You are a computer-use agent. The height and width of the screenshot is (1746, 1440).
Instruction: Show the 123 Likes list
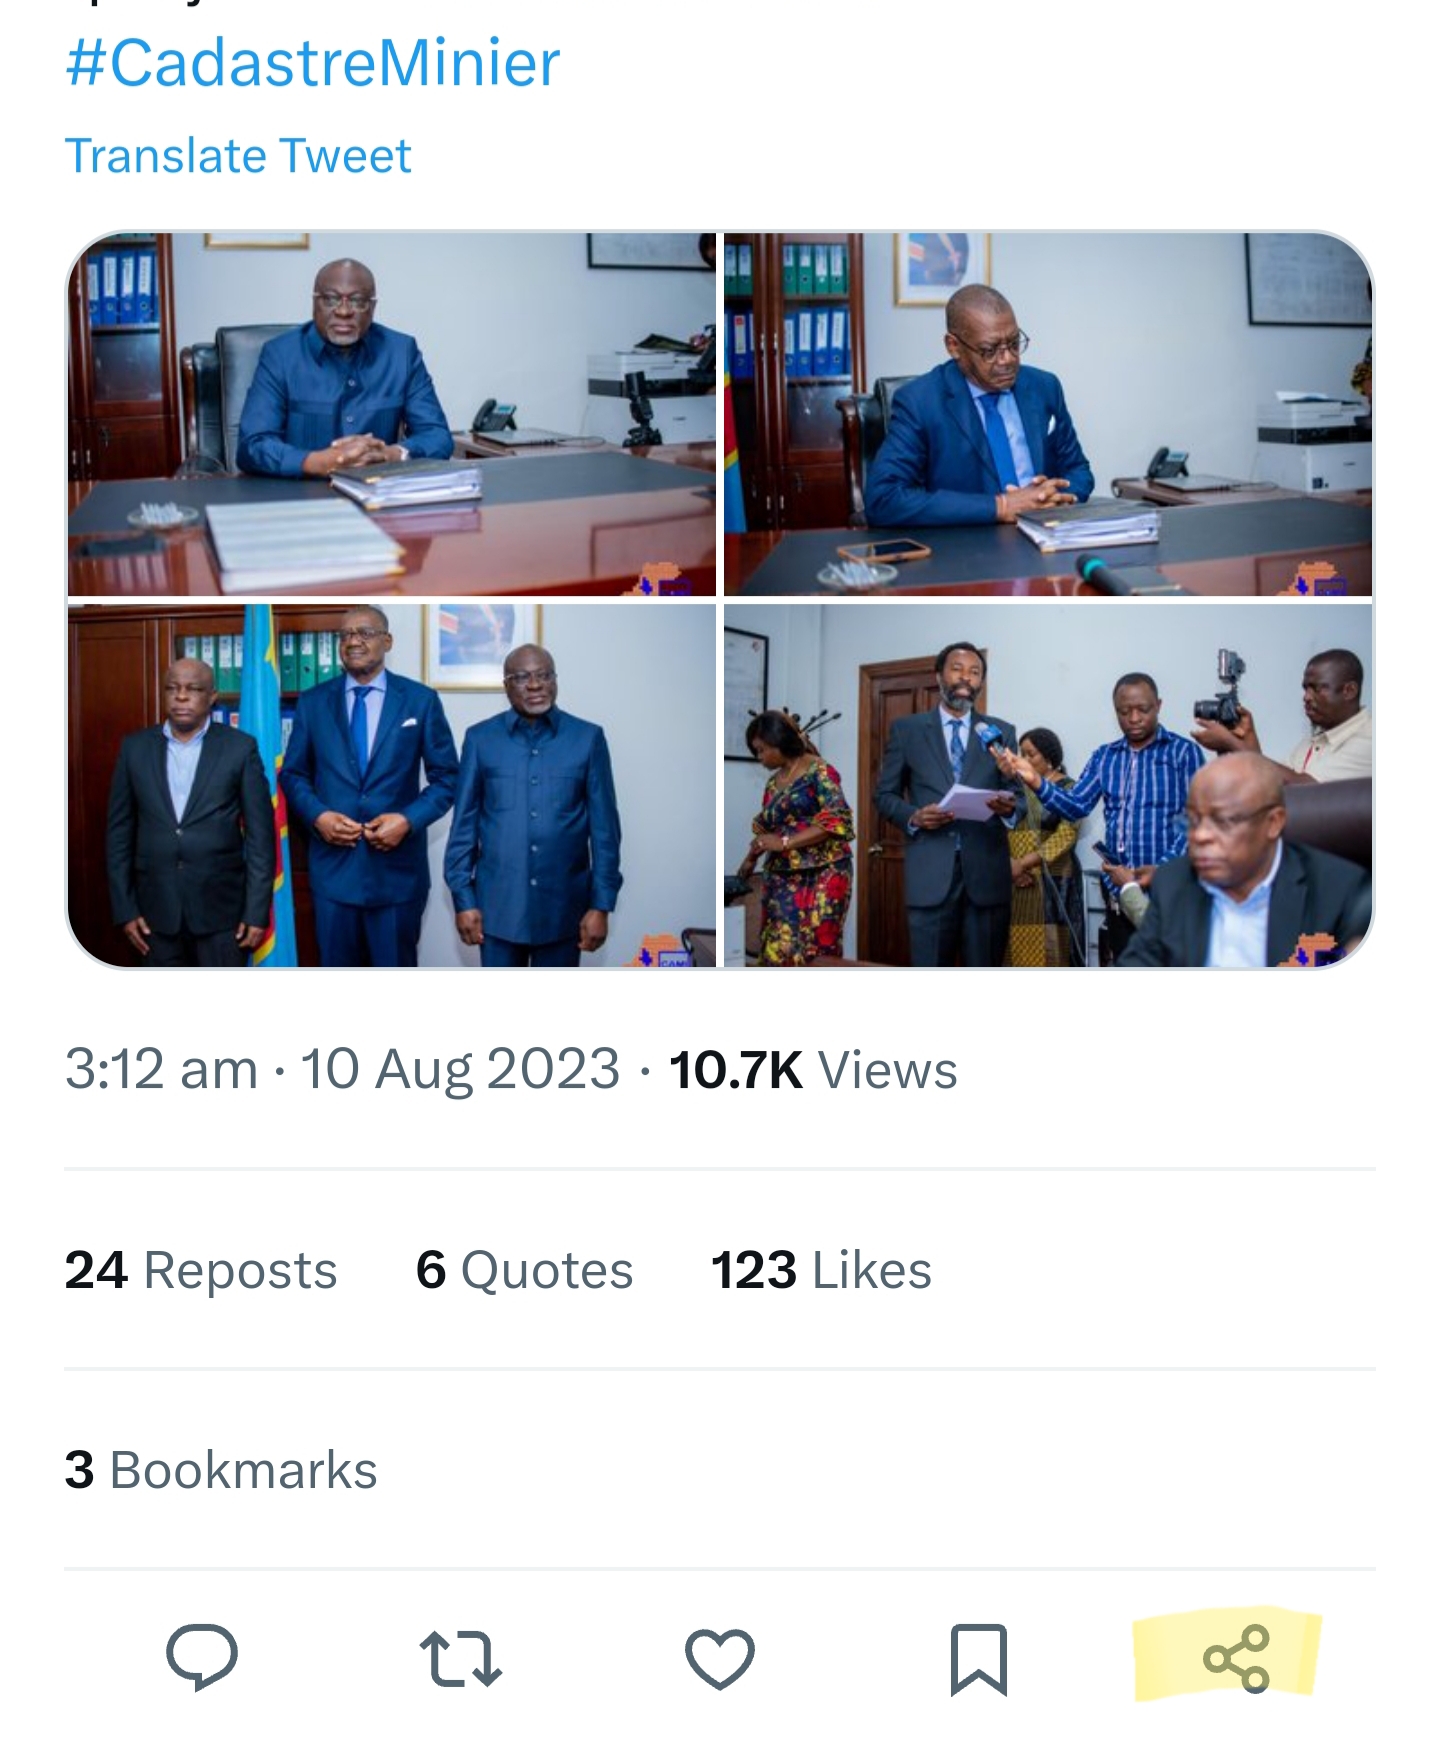pyautogui.click(x=821, y=1270)
